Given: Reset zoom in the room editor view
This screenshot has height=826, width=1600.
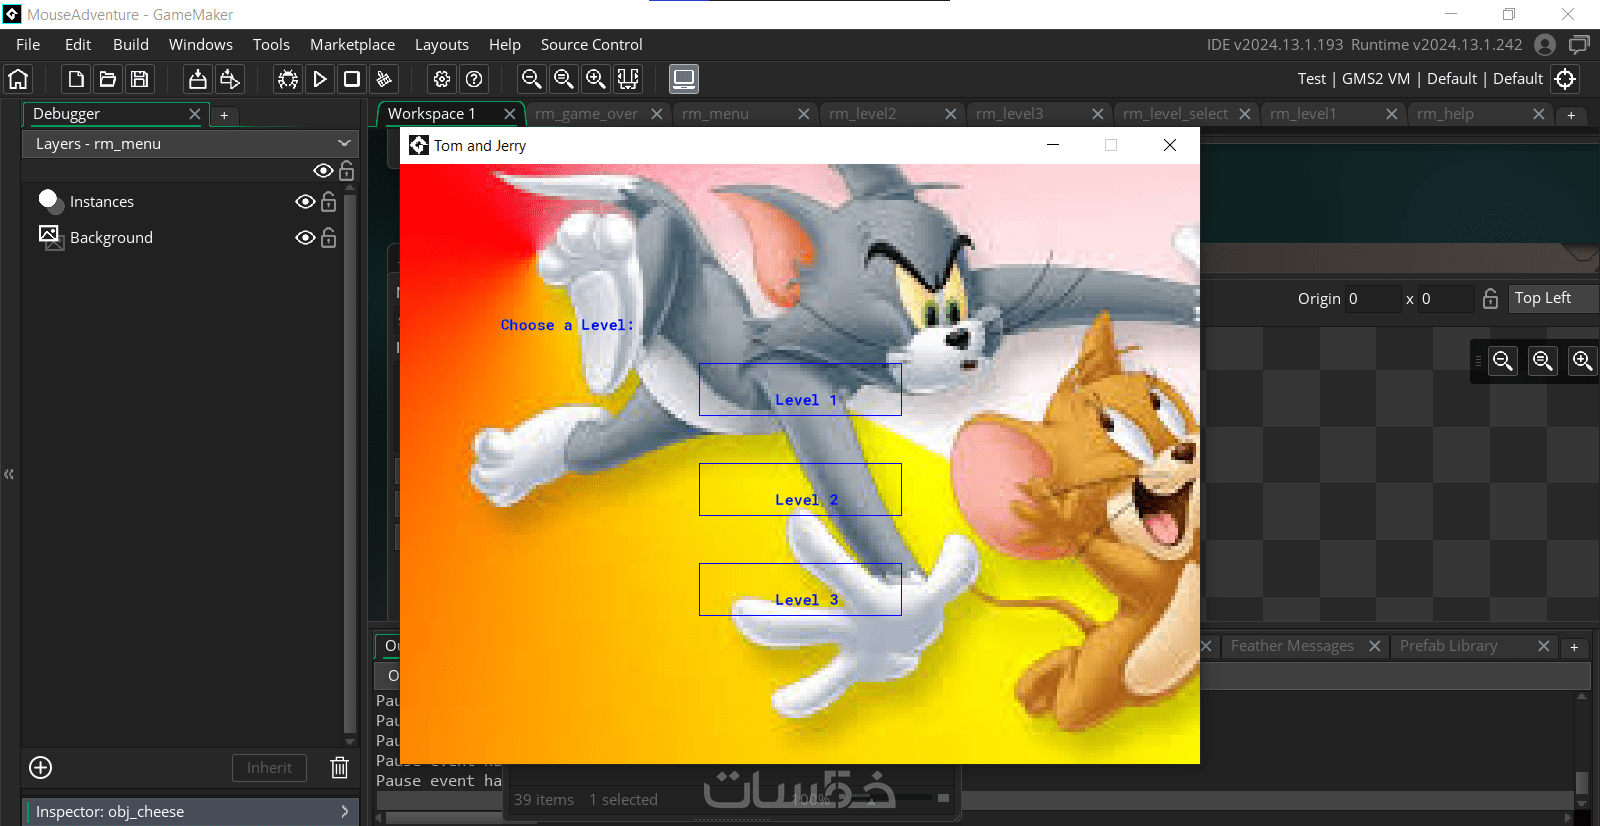Looking at the screenshot, I should [1543, 361].
